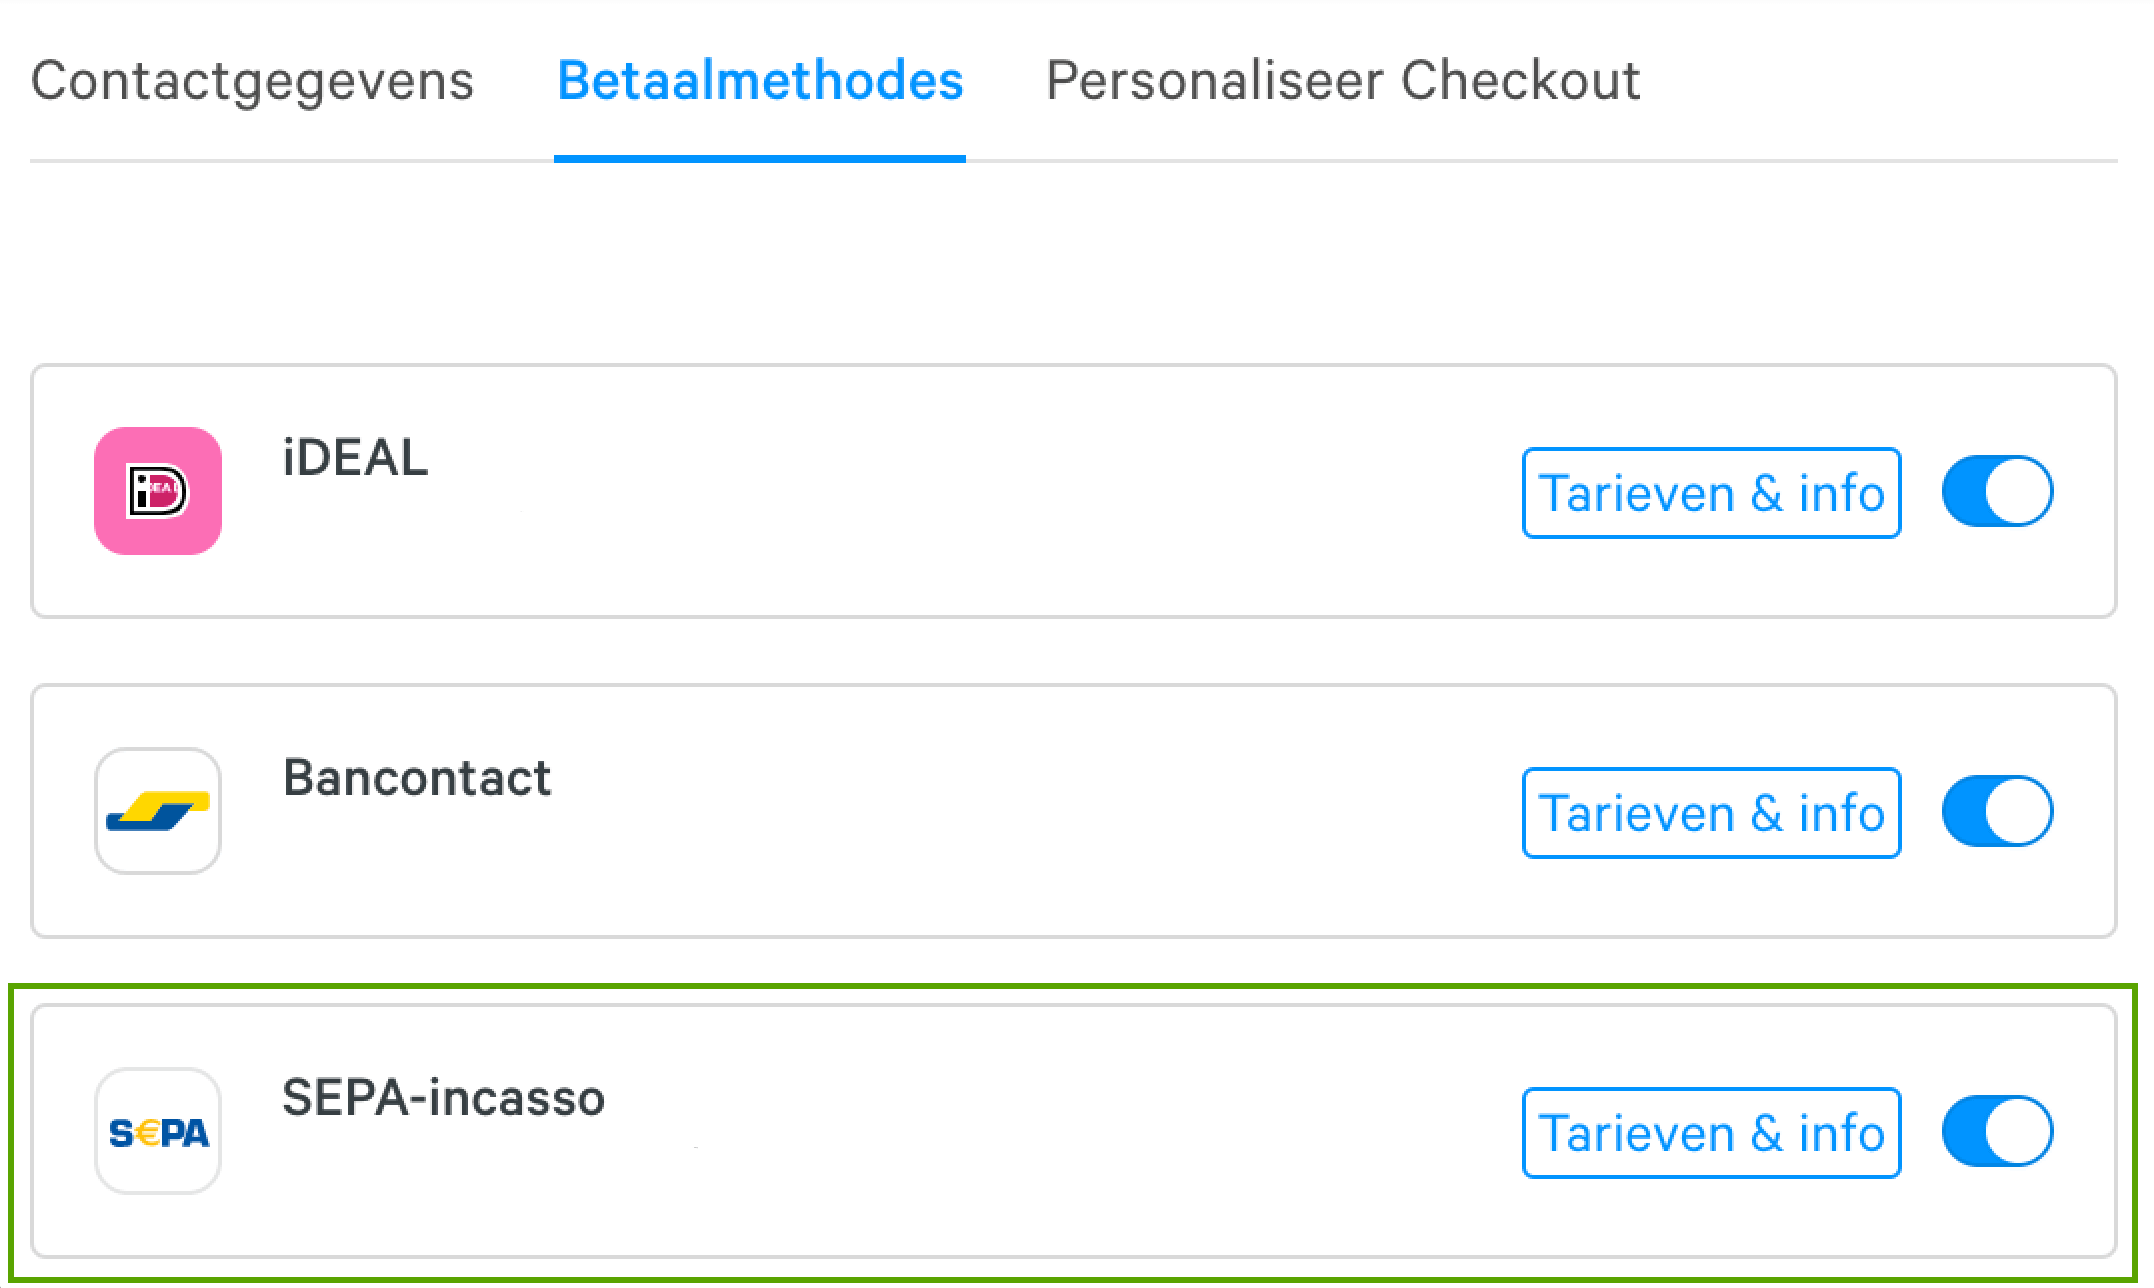Click the iDEAL payment method name
Screen dimensions: 2154x1288
pos(355,458)
